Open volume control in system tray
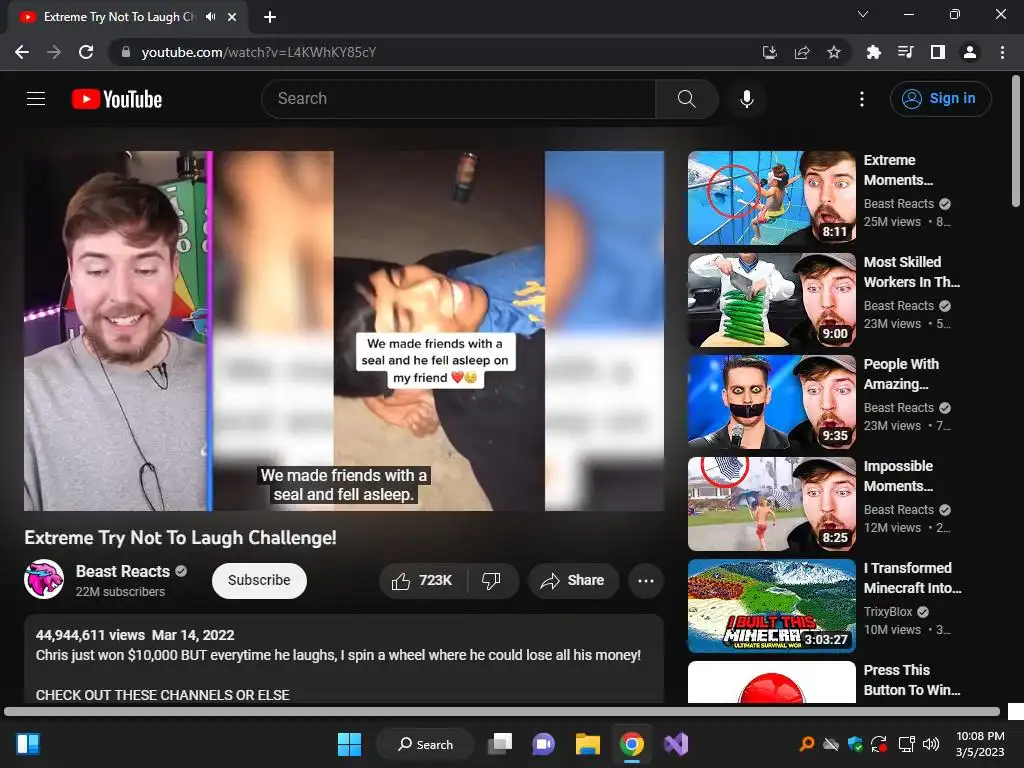 pos(931,744)
